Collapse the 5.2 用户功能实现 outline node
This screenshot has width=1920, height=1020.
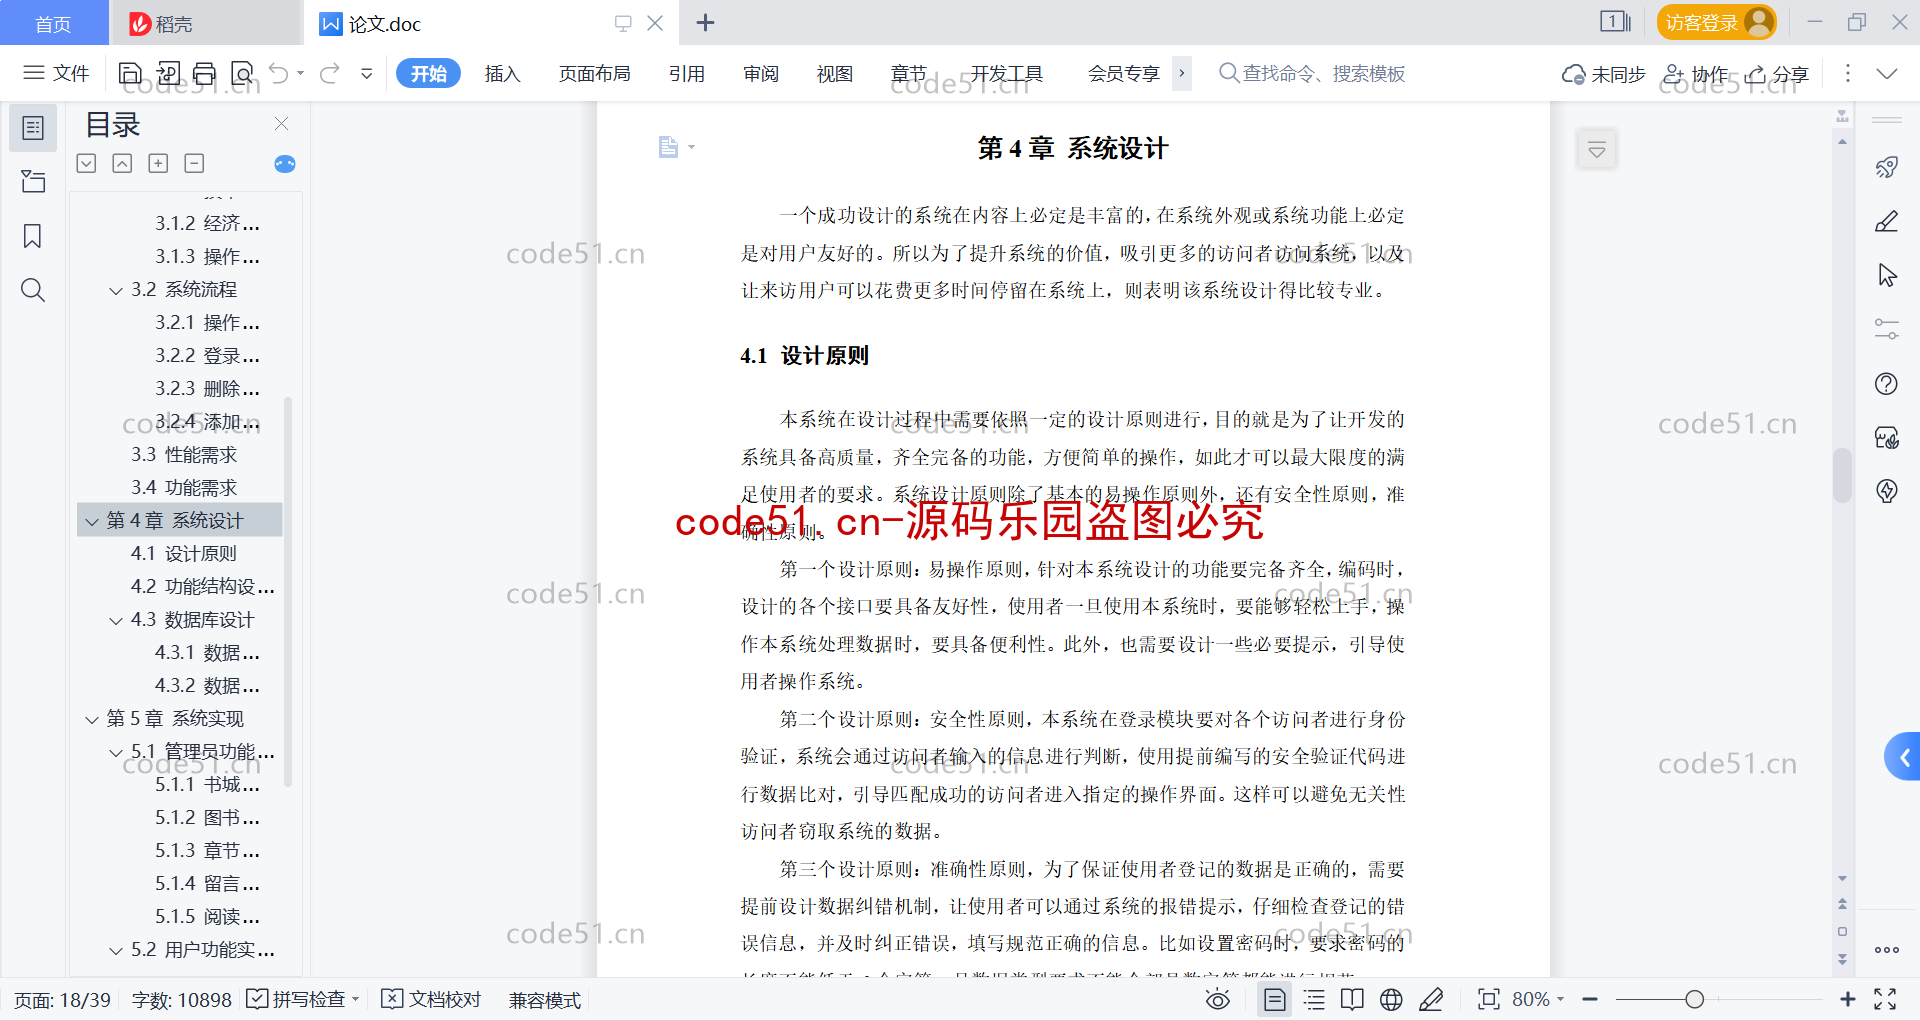tap(116, 950)
